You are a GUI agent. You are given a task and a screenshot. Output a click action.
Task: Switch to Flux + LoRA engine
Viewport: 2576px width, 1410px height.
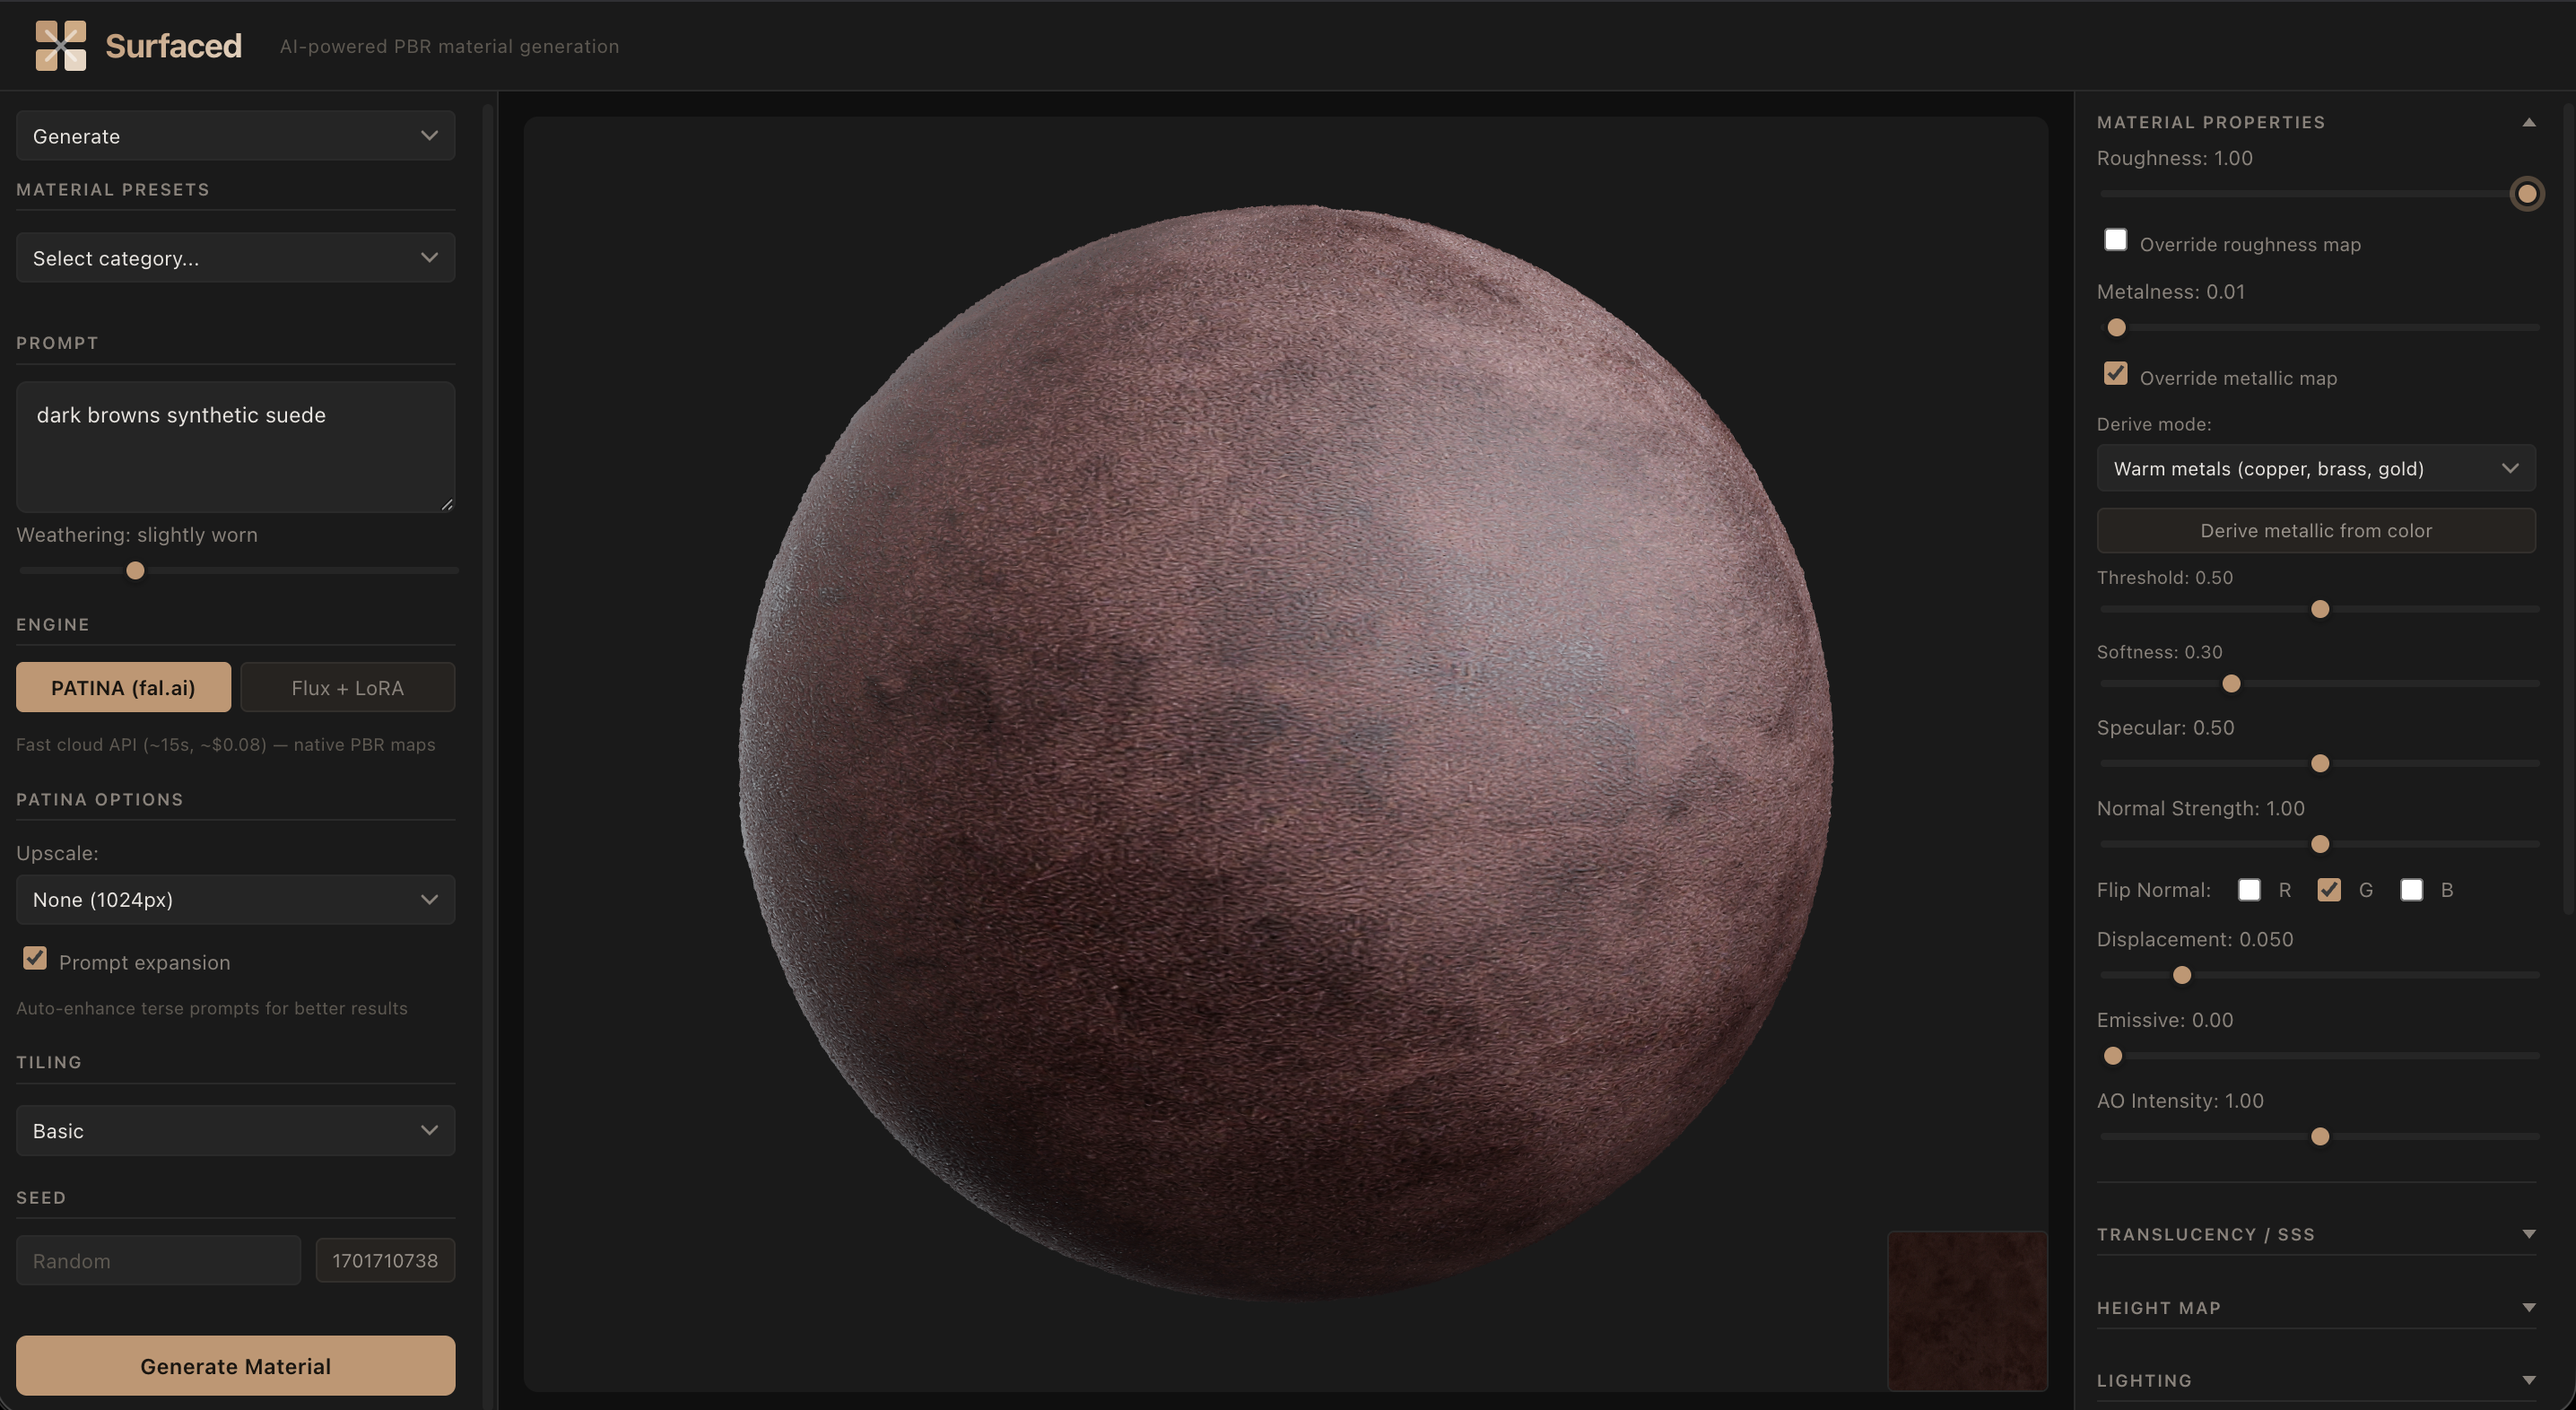(347, 688)
